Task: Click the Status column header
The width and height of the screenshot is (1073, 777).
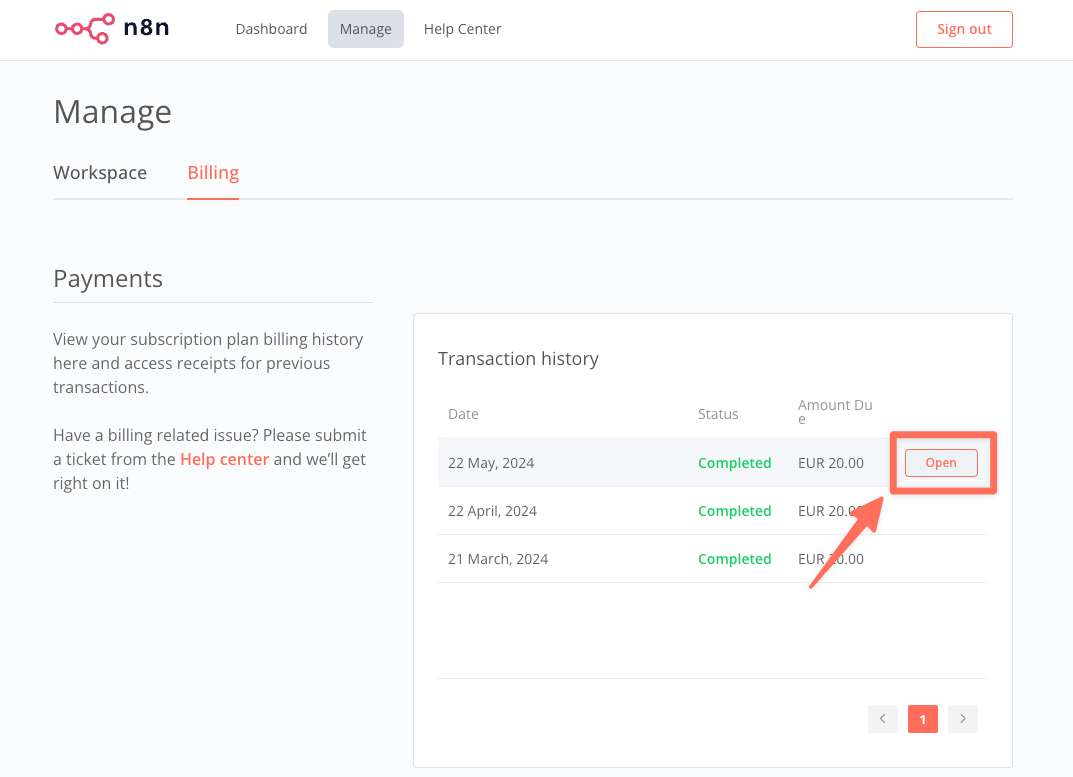Action: pos(718,414)
